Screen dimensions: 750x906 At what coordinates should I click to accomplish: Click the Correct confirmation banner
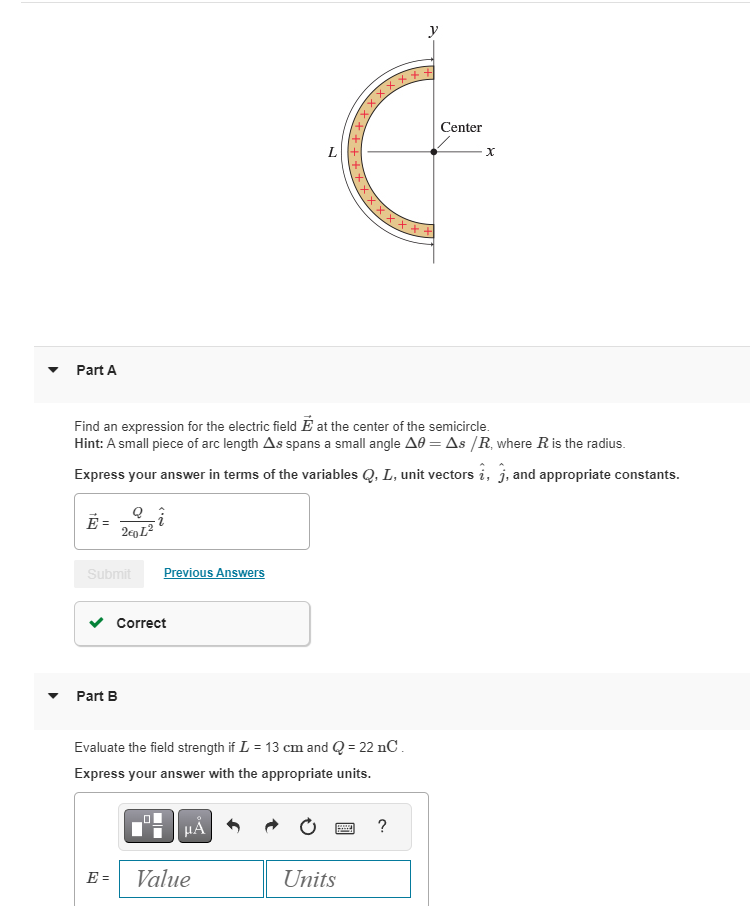[x=191, y=622]
